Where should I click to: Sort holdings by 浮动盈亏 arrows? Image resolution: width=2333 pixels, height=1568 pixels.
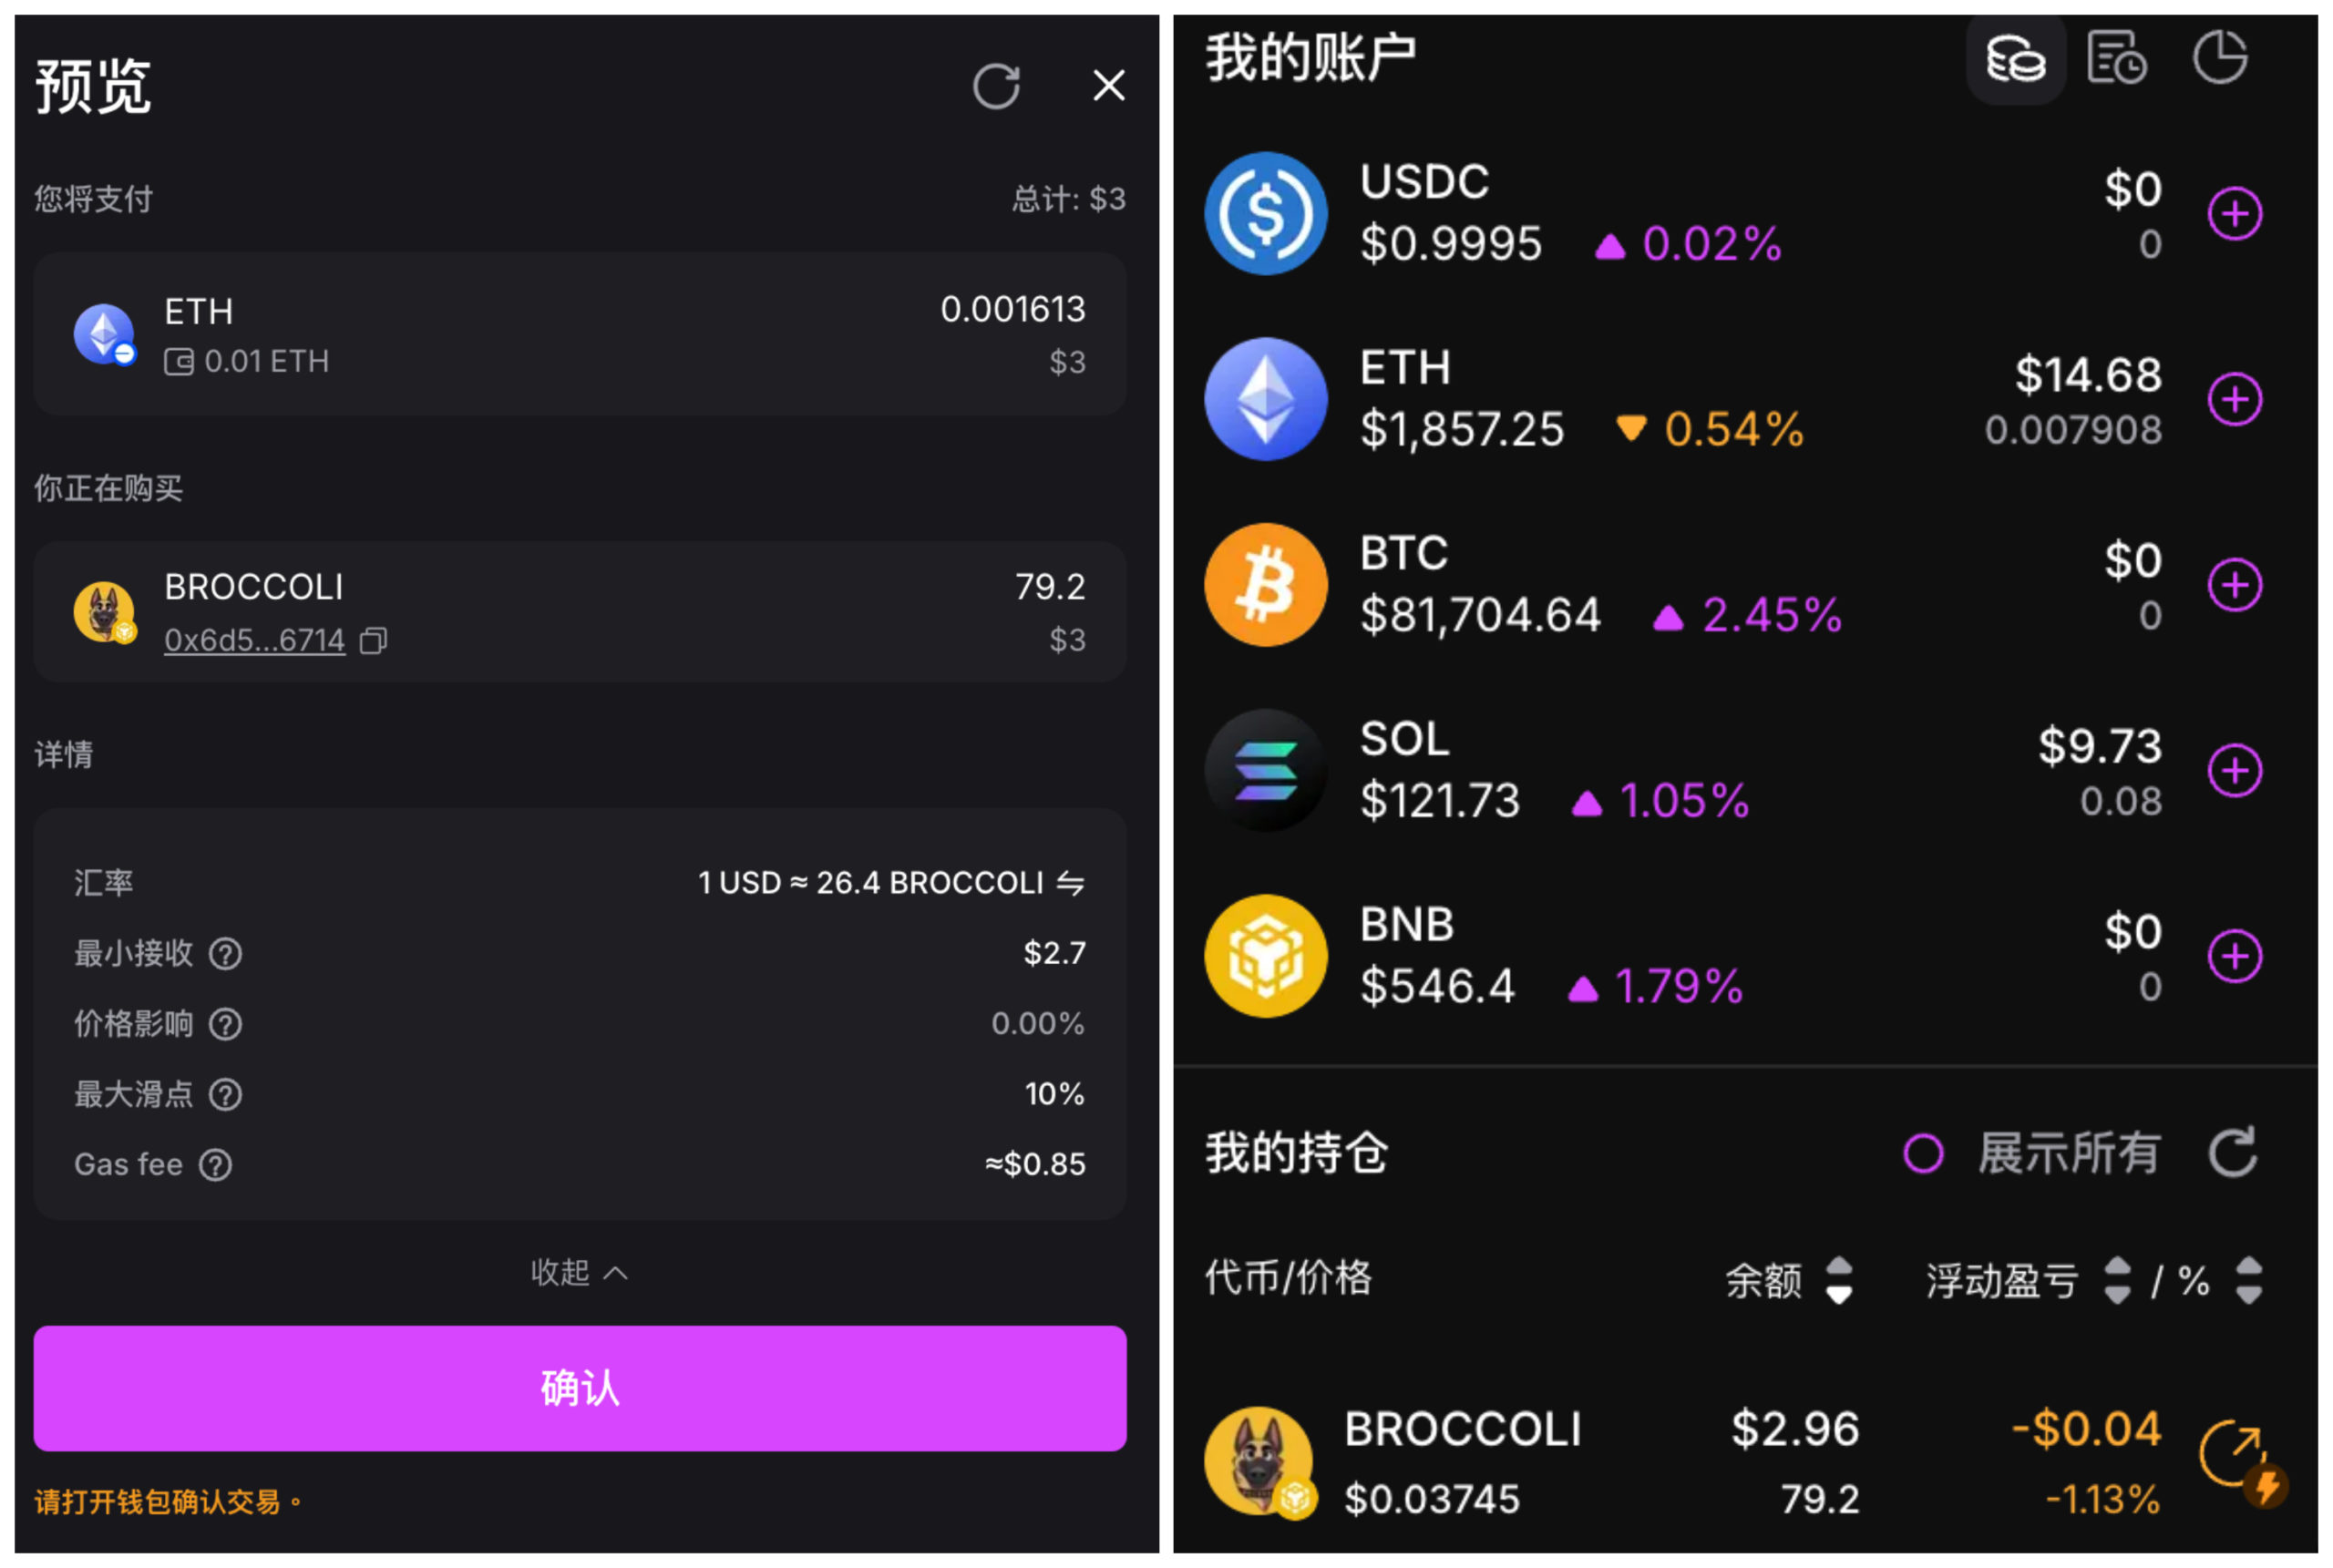click(x=2116, y=1280)
